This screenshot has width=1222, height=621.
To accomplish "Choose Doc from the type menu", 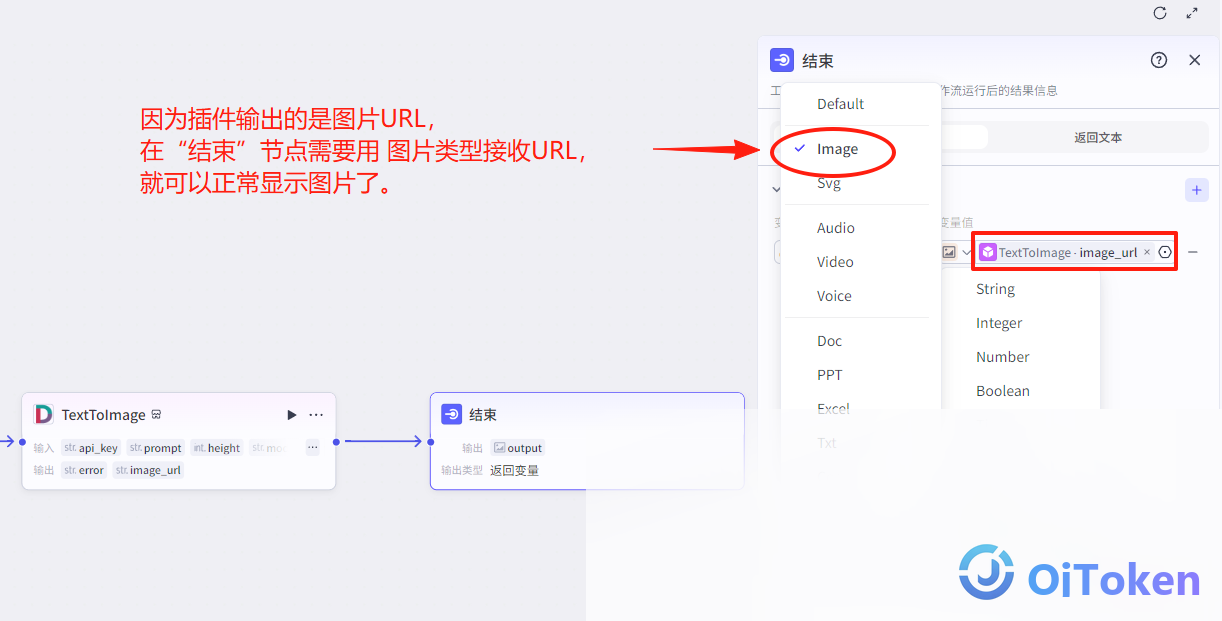I will tap(830, 341).
